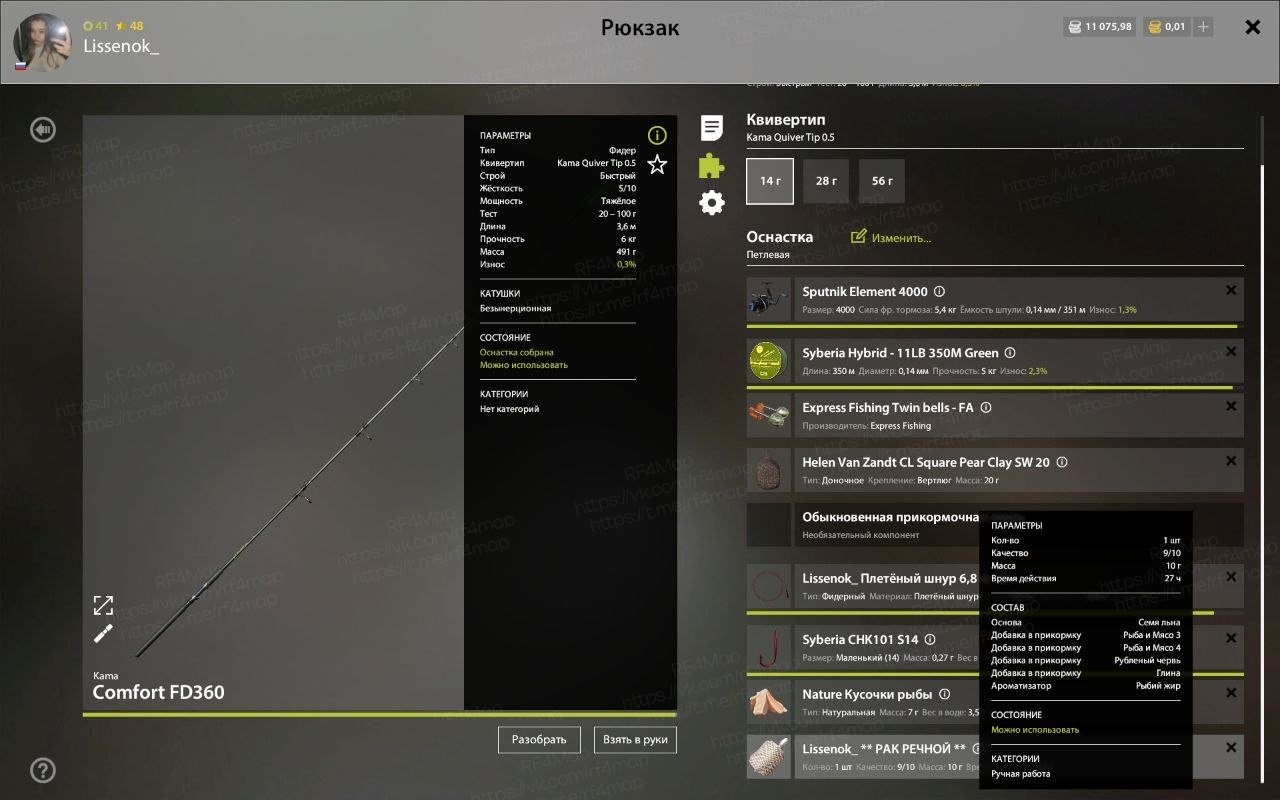Open info for Nature Кусочки рыбы
This screenshot has height=800, width=1280.
944,694
